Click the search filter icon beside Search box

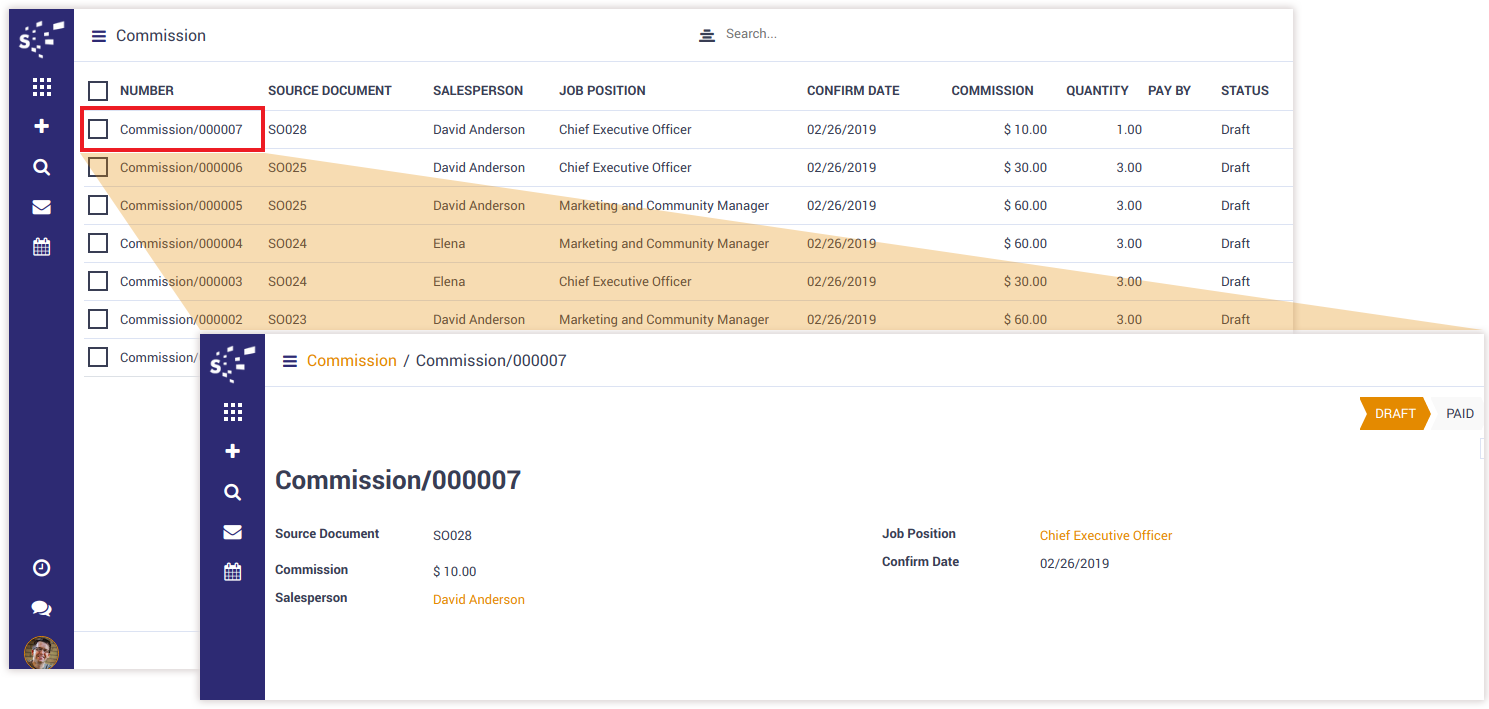pos(707,35)
